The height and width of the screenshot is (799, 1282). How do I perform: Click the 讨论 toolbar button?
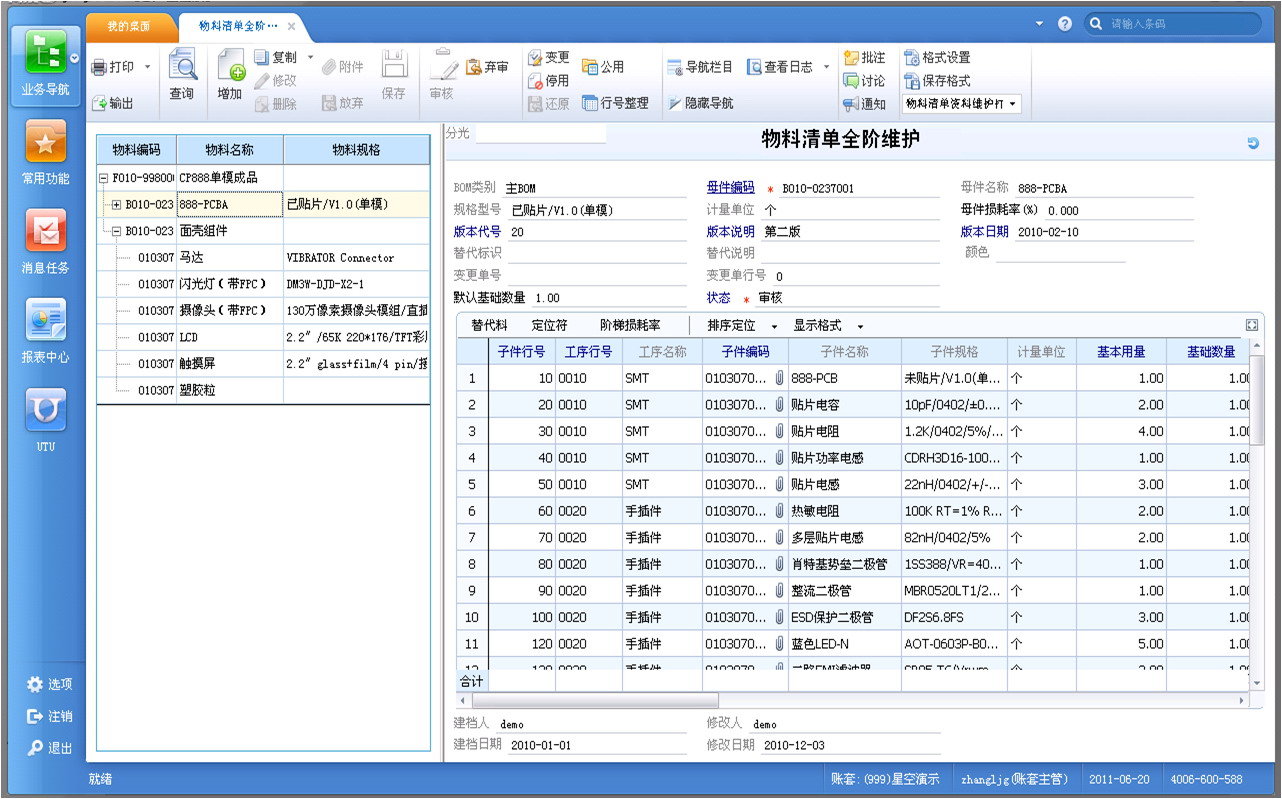coord(865,81)
